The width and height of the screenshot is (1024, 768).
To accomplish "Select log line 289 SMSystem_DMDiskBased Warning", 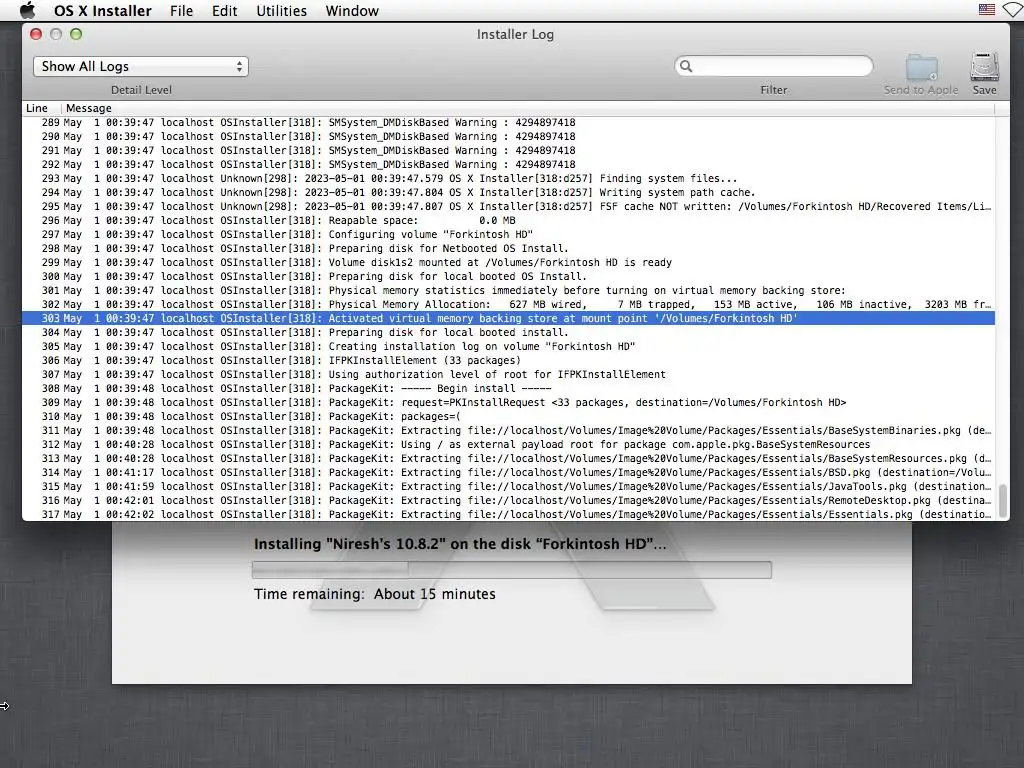I will click(x=508, y=122).
